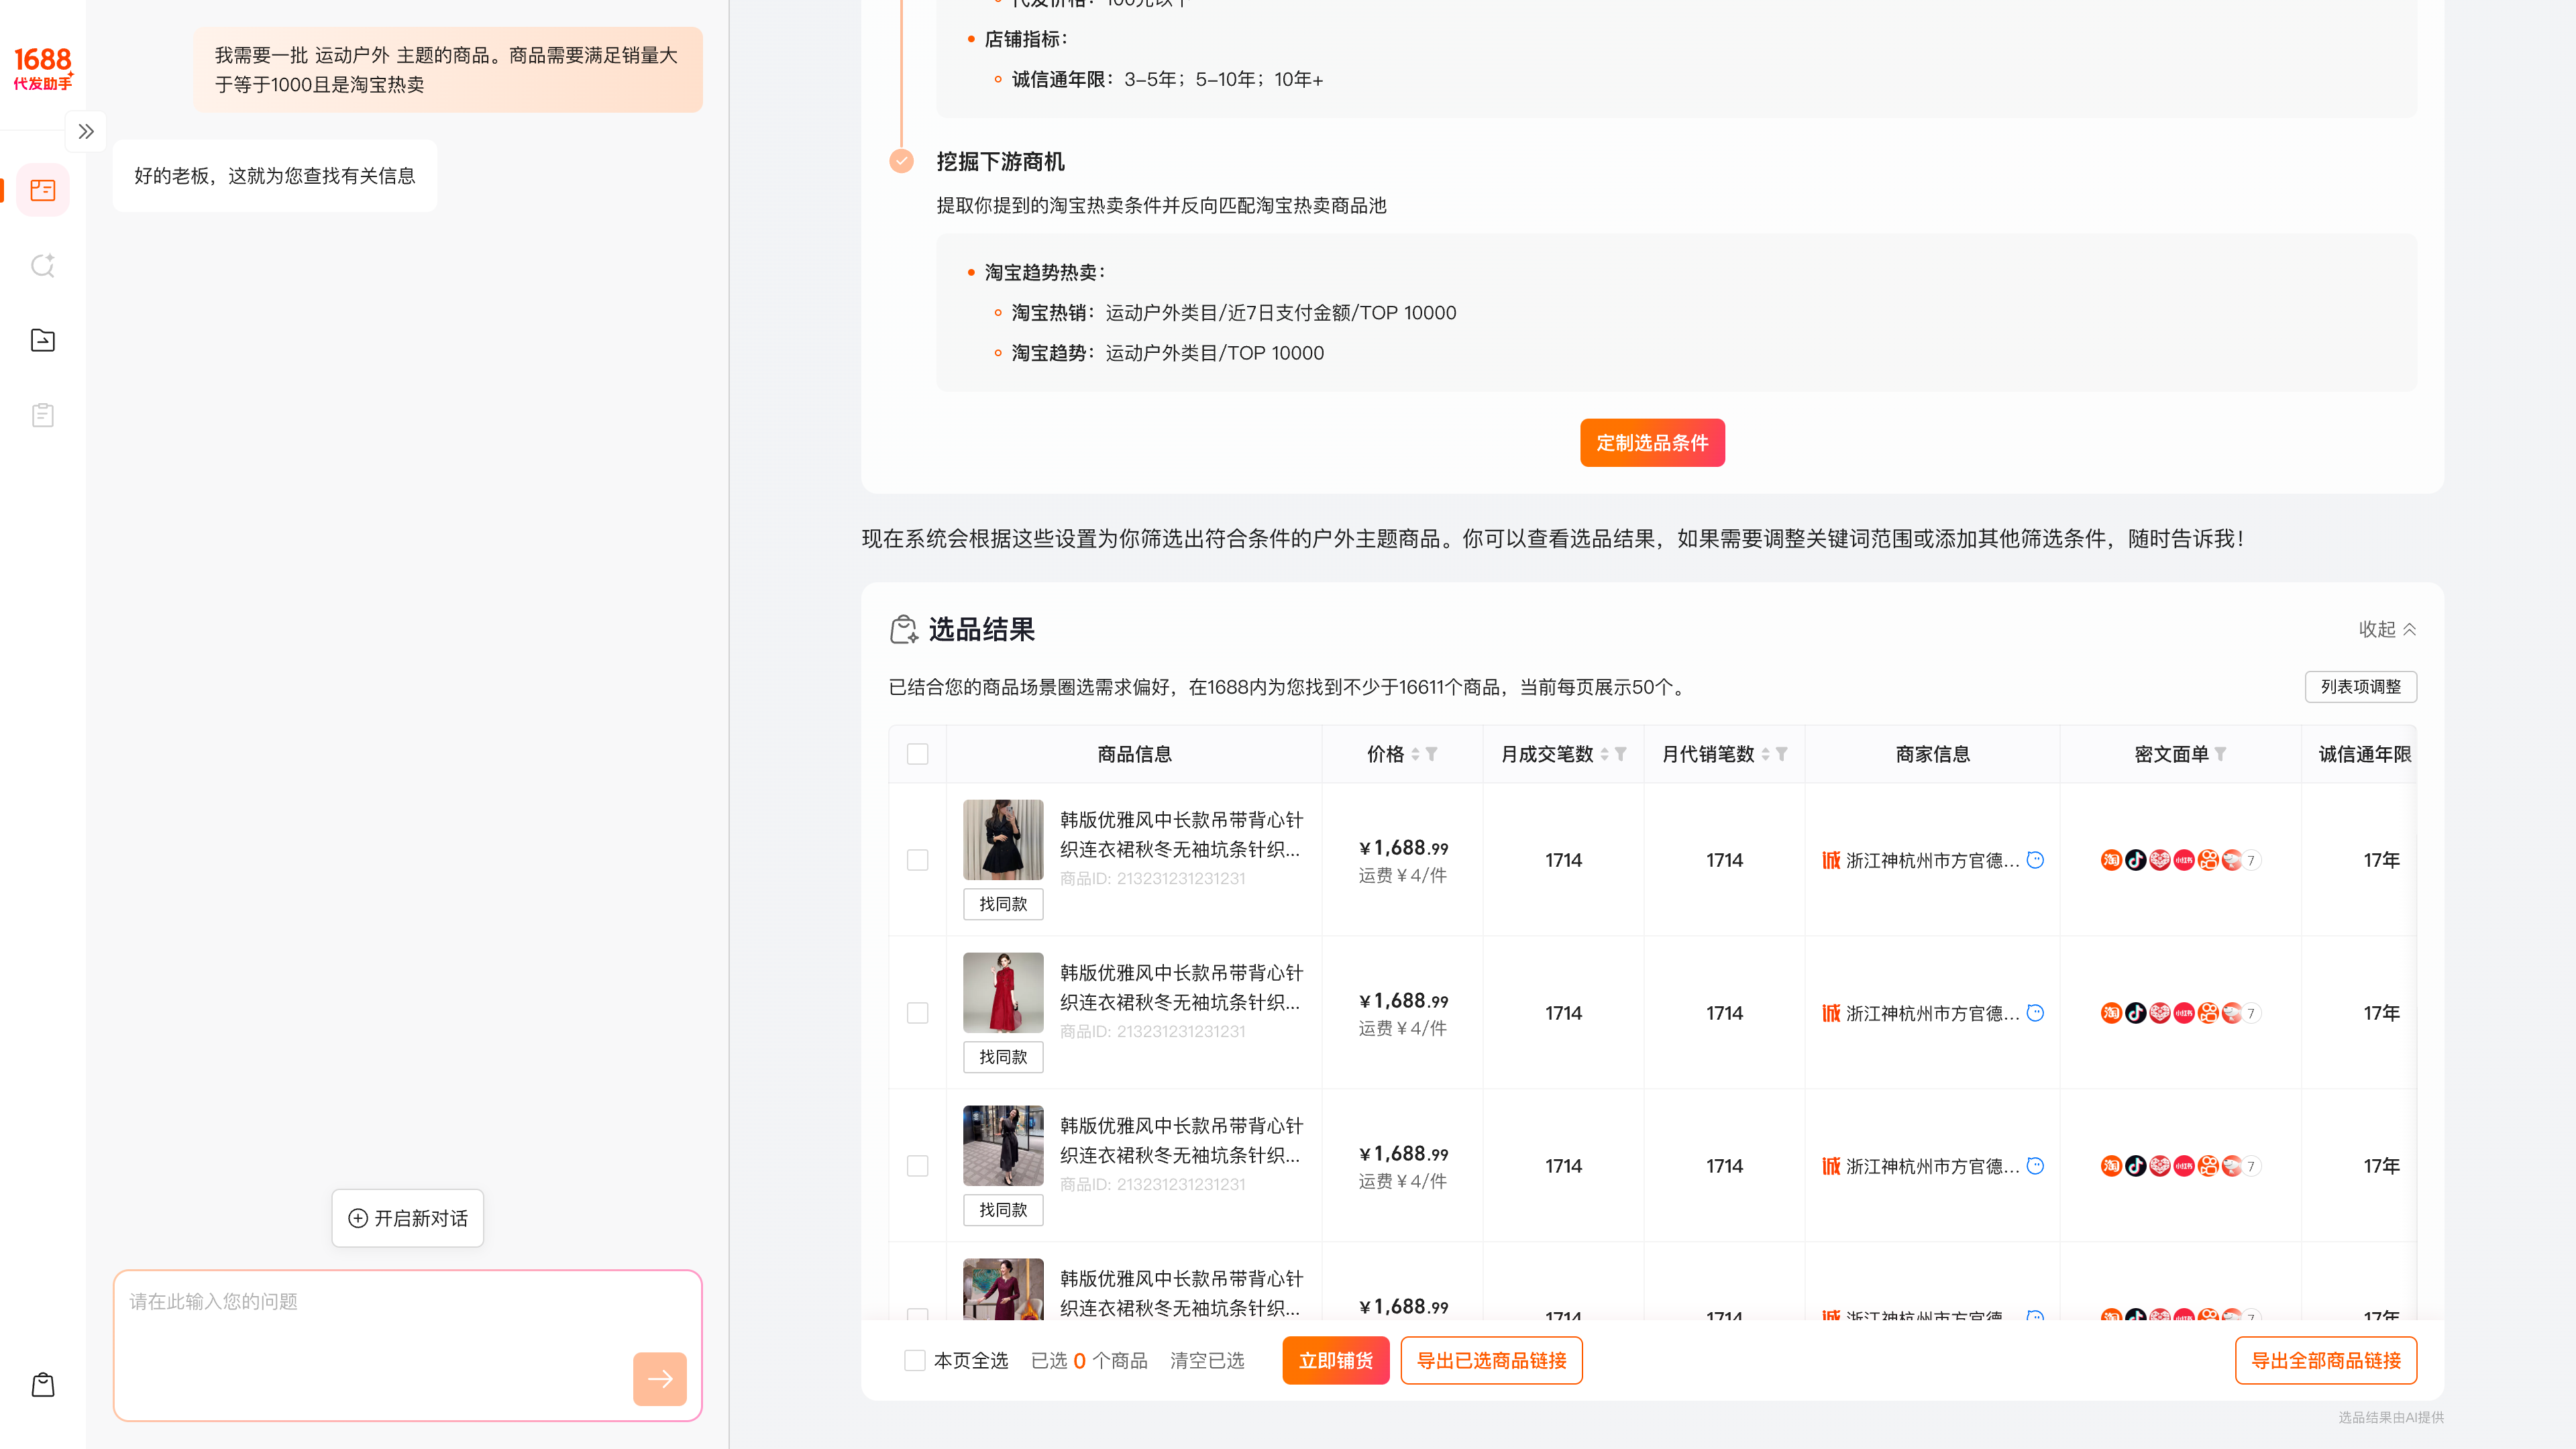Toggle the 本页全选 checkbox

click(914, 1360)
